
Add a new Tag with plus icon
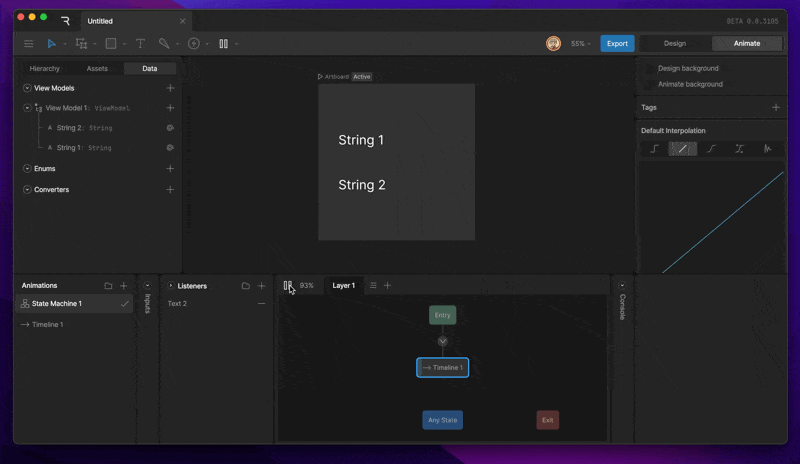[x=776, y=108]
